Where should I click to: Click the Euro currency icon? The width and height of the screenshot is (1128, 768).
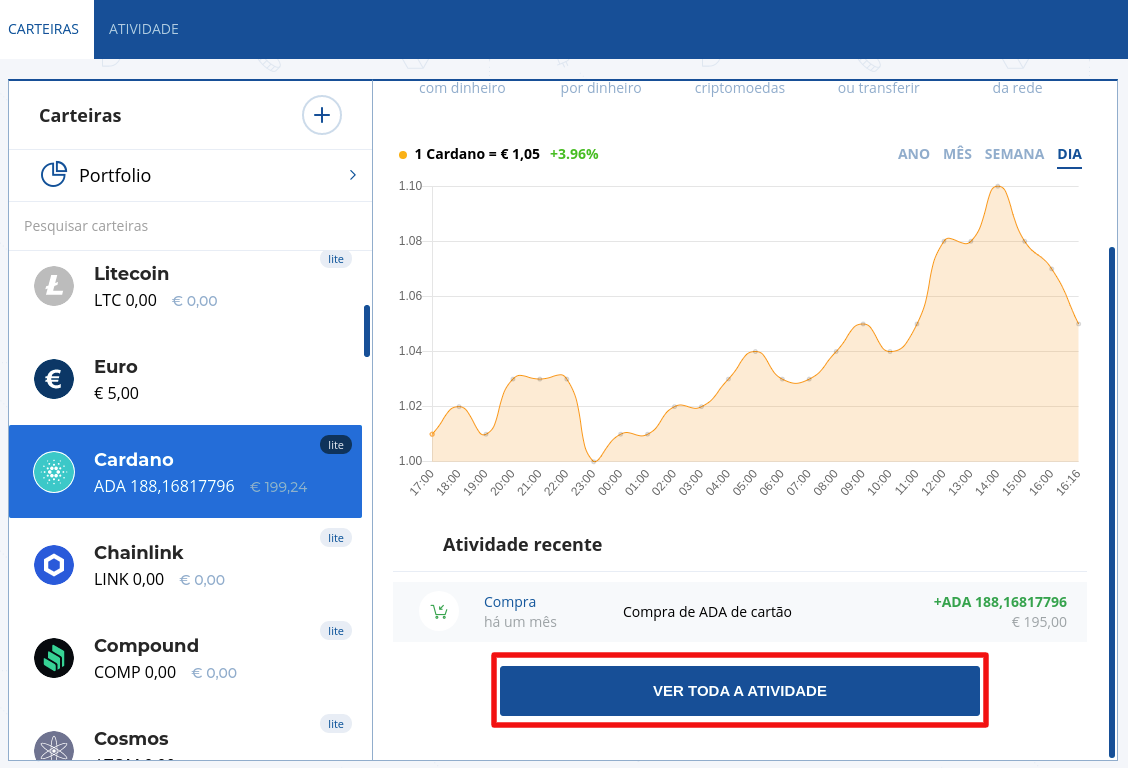pyautogui.click(x=54, y=379)
